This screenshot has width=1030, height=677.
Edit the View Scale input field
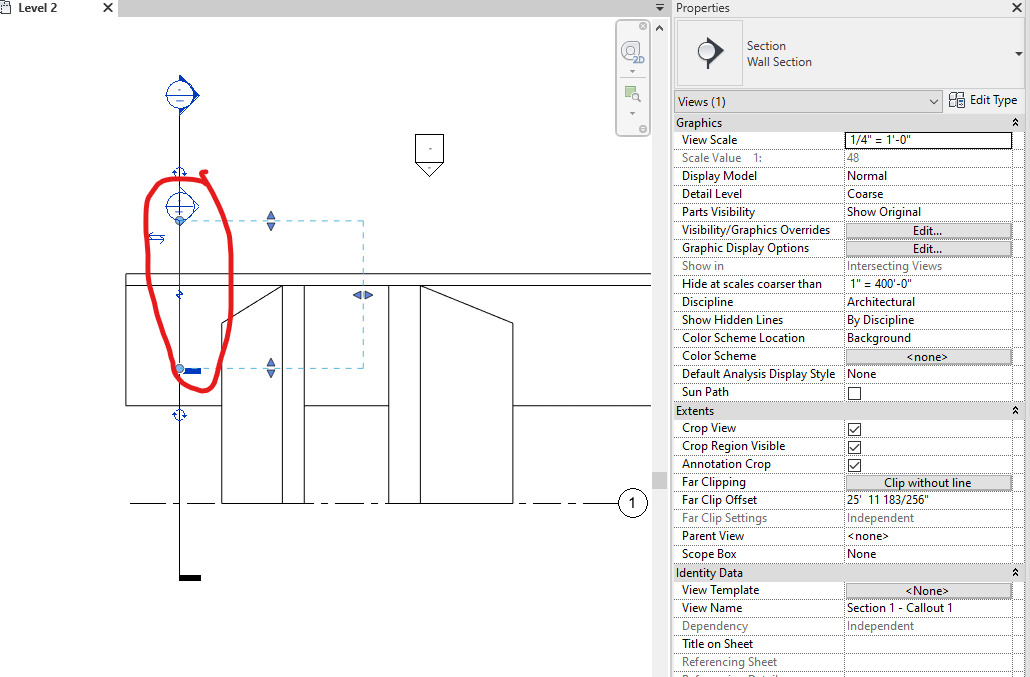(x=928, y=140)
